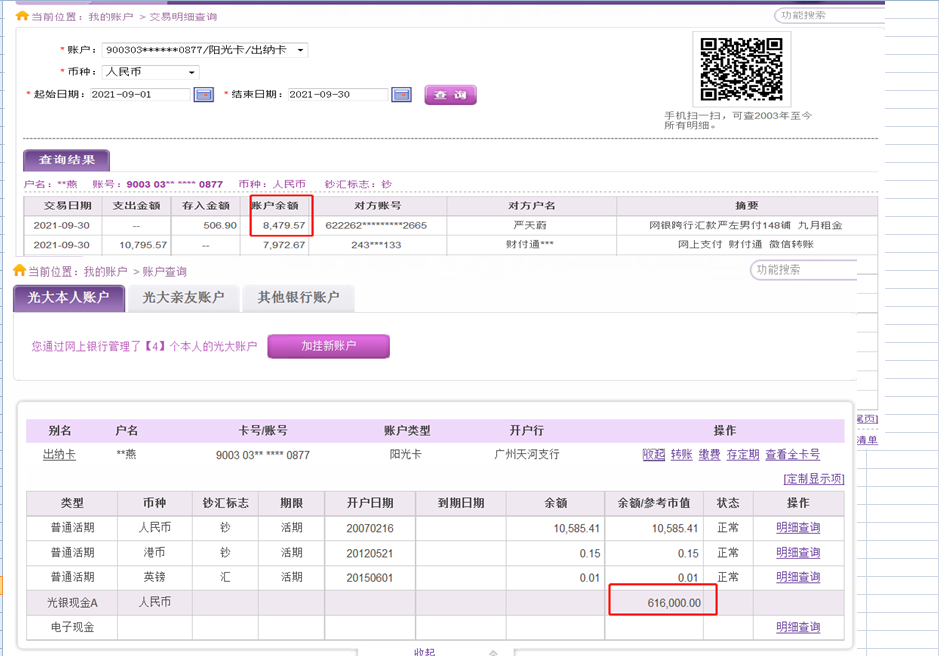Focus the 功能搜索 box above the QR code
This screenshot has width=939, height=656.
829,16
